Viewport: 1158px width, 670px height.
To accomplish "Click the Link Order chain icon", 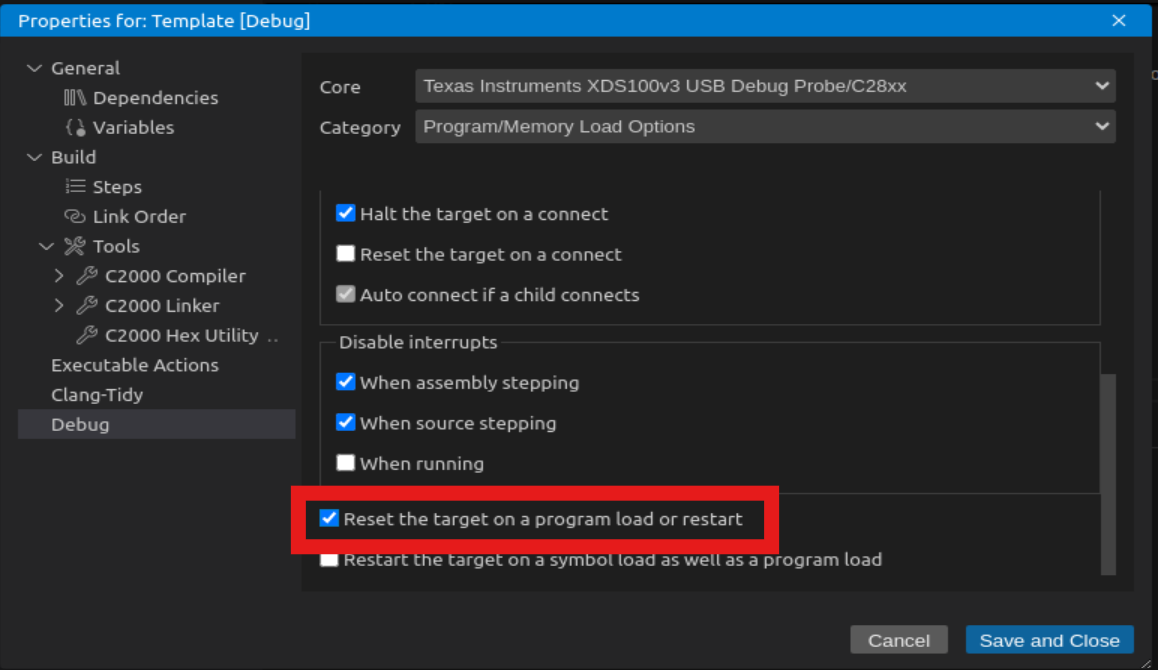I will [x=75, y=216].
